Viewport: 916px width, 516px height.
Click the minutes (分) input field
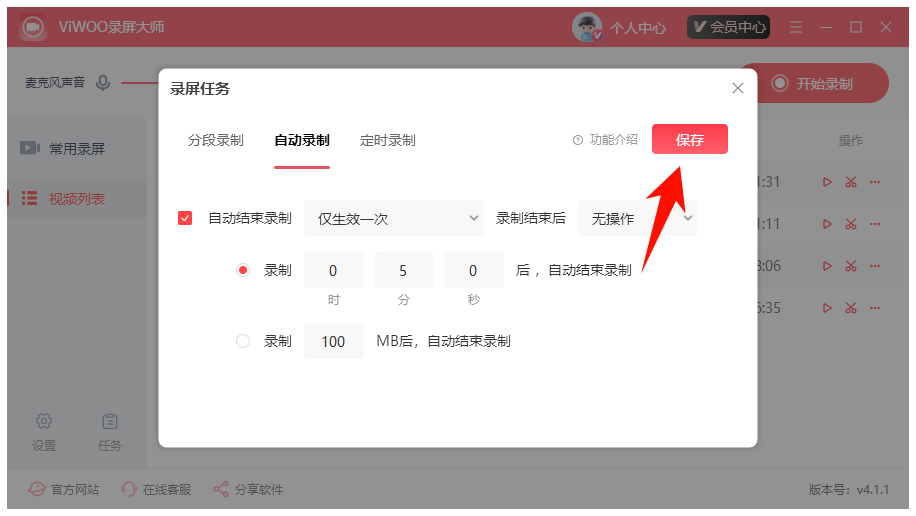click(404, 270)
